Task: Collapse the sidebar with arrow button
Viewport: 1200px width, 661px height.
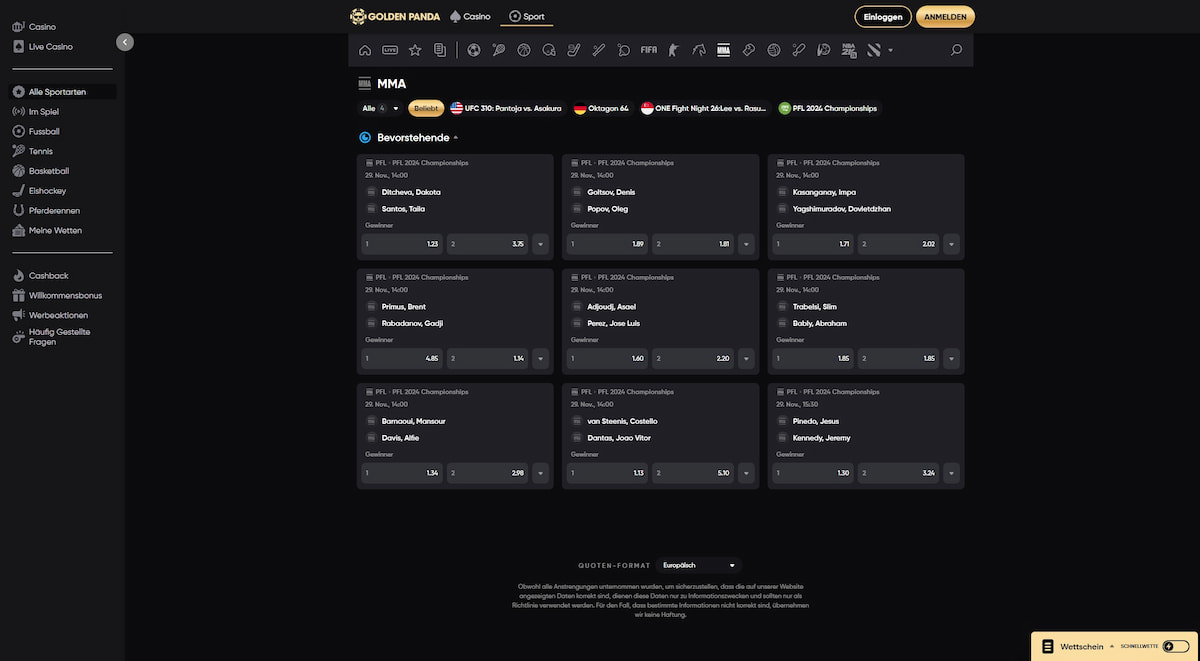Action: 124,42
